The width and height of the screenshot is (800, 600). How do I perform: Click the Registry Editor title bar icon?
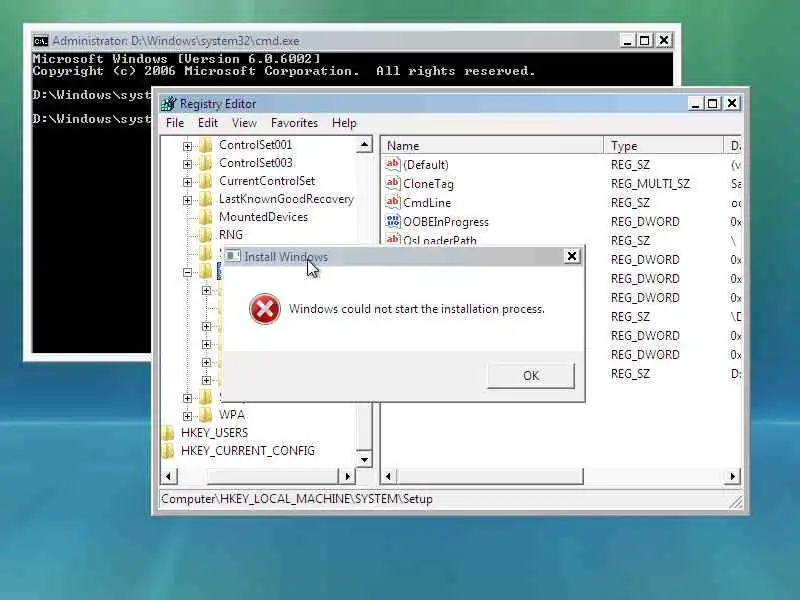tap(168, 104)
